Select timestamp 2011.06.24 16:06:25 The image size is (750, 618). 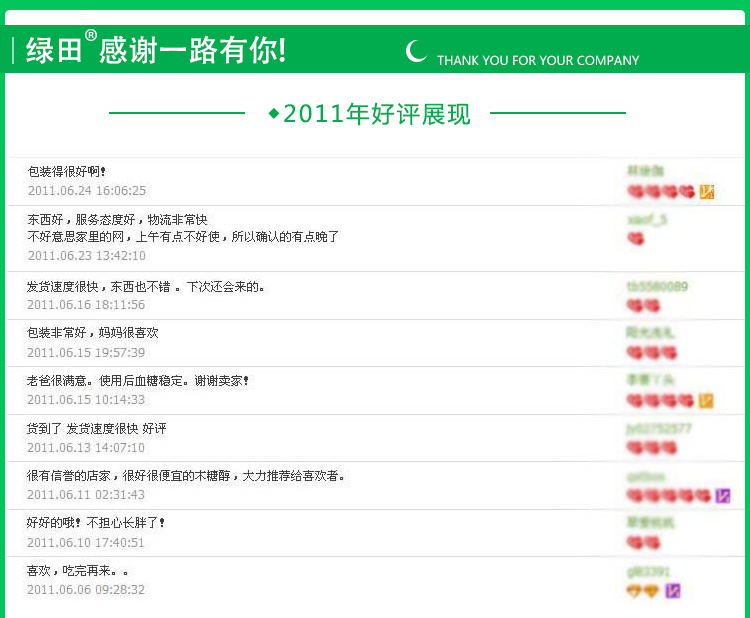click(87, 190)
